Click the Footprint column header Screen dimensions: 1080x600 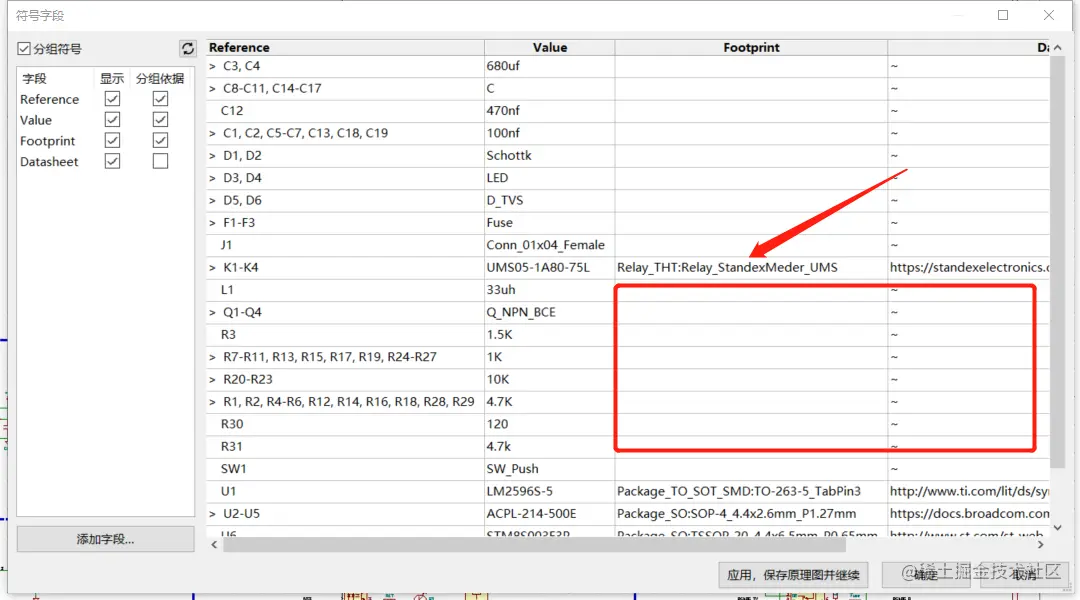(x=751, y=48)
